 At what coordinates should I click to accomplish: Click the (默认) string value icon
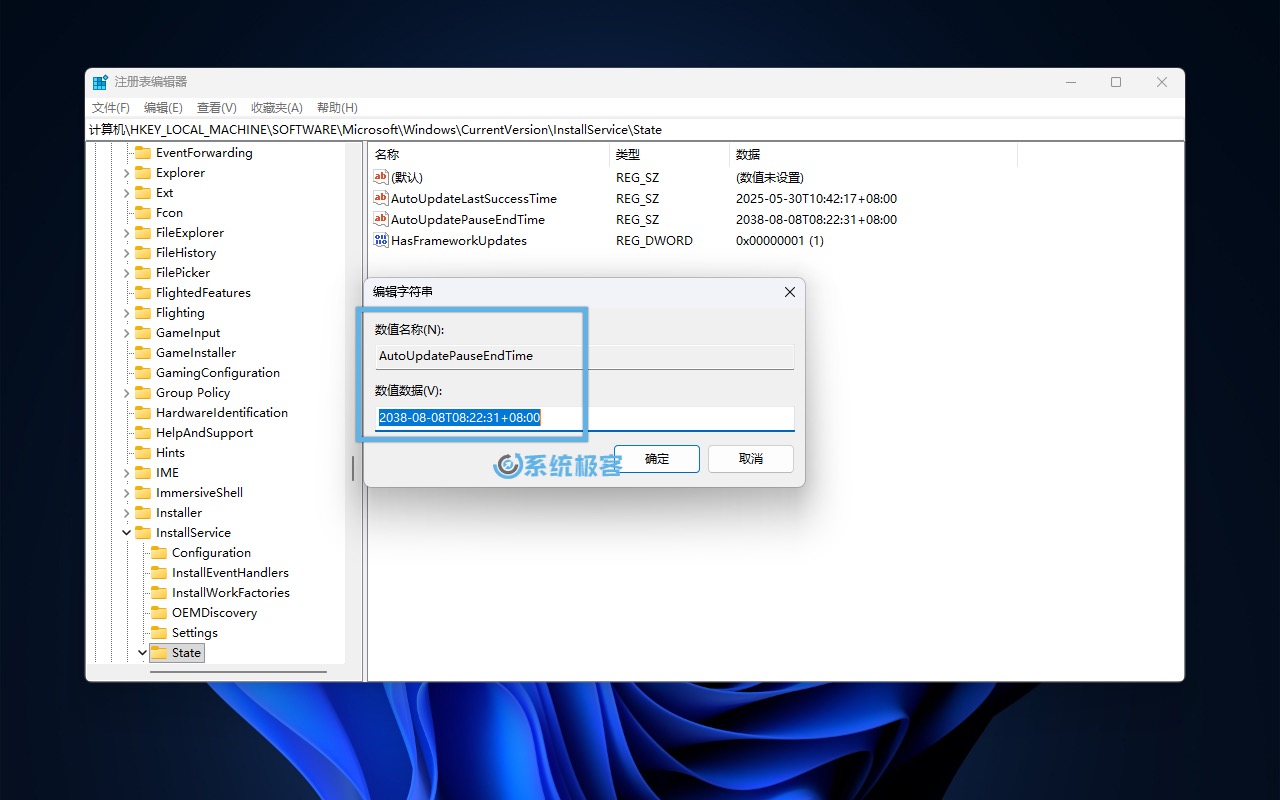(380, 177)
